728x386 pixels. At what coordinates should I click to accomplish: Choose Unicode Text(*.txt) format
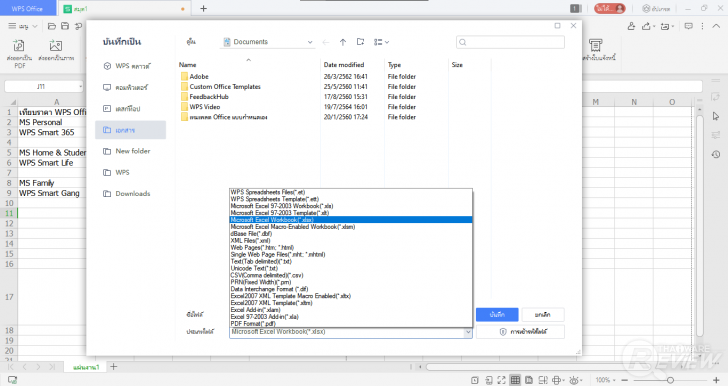pyautogui.click(x=351, y=268)
